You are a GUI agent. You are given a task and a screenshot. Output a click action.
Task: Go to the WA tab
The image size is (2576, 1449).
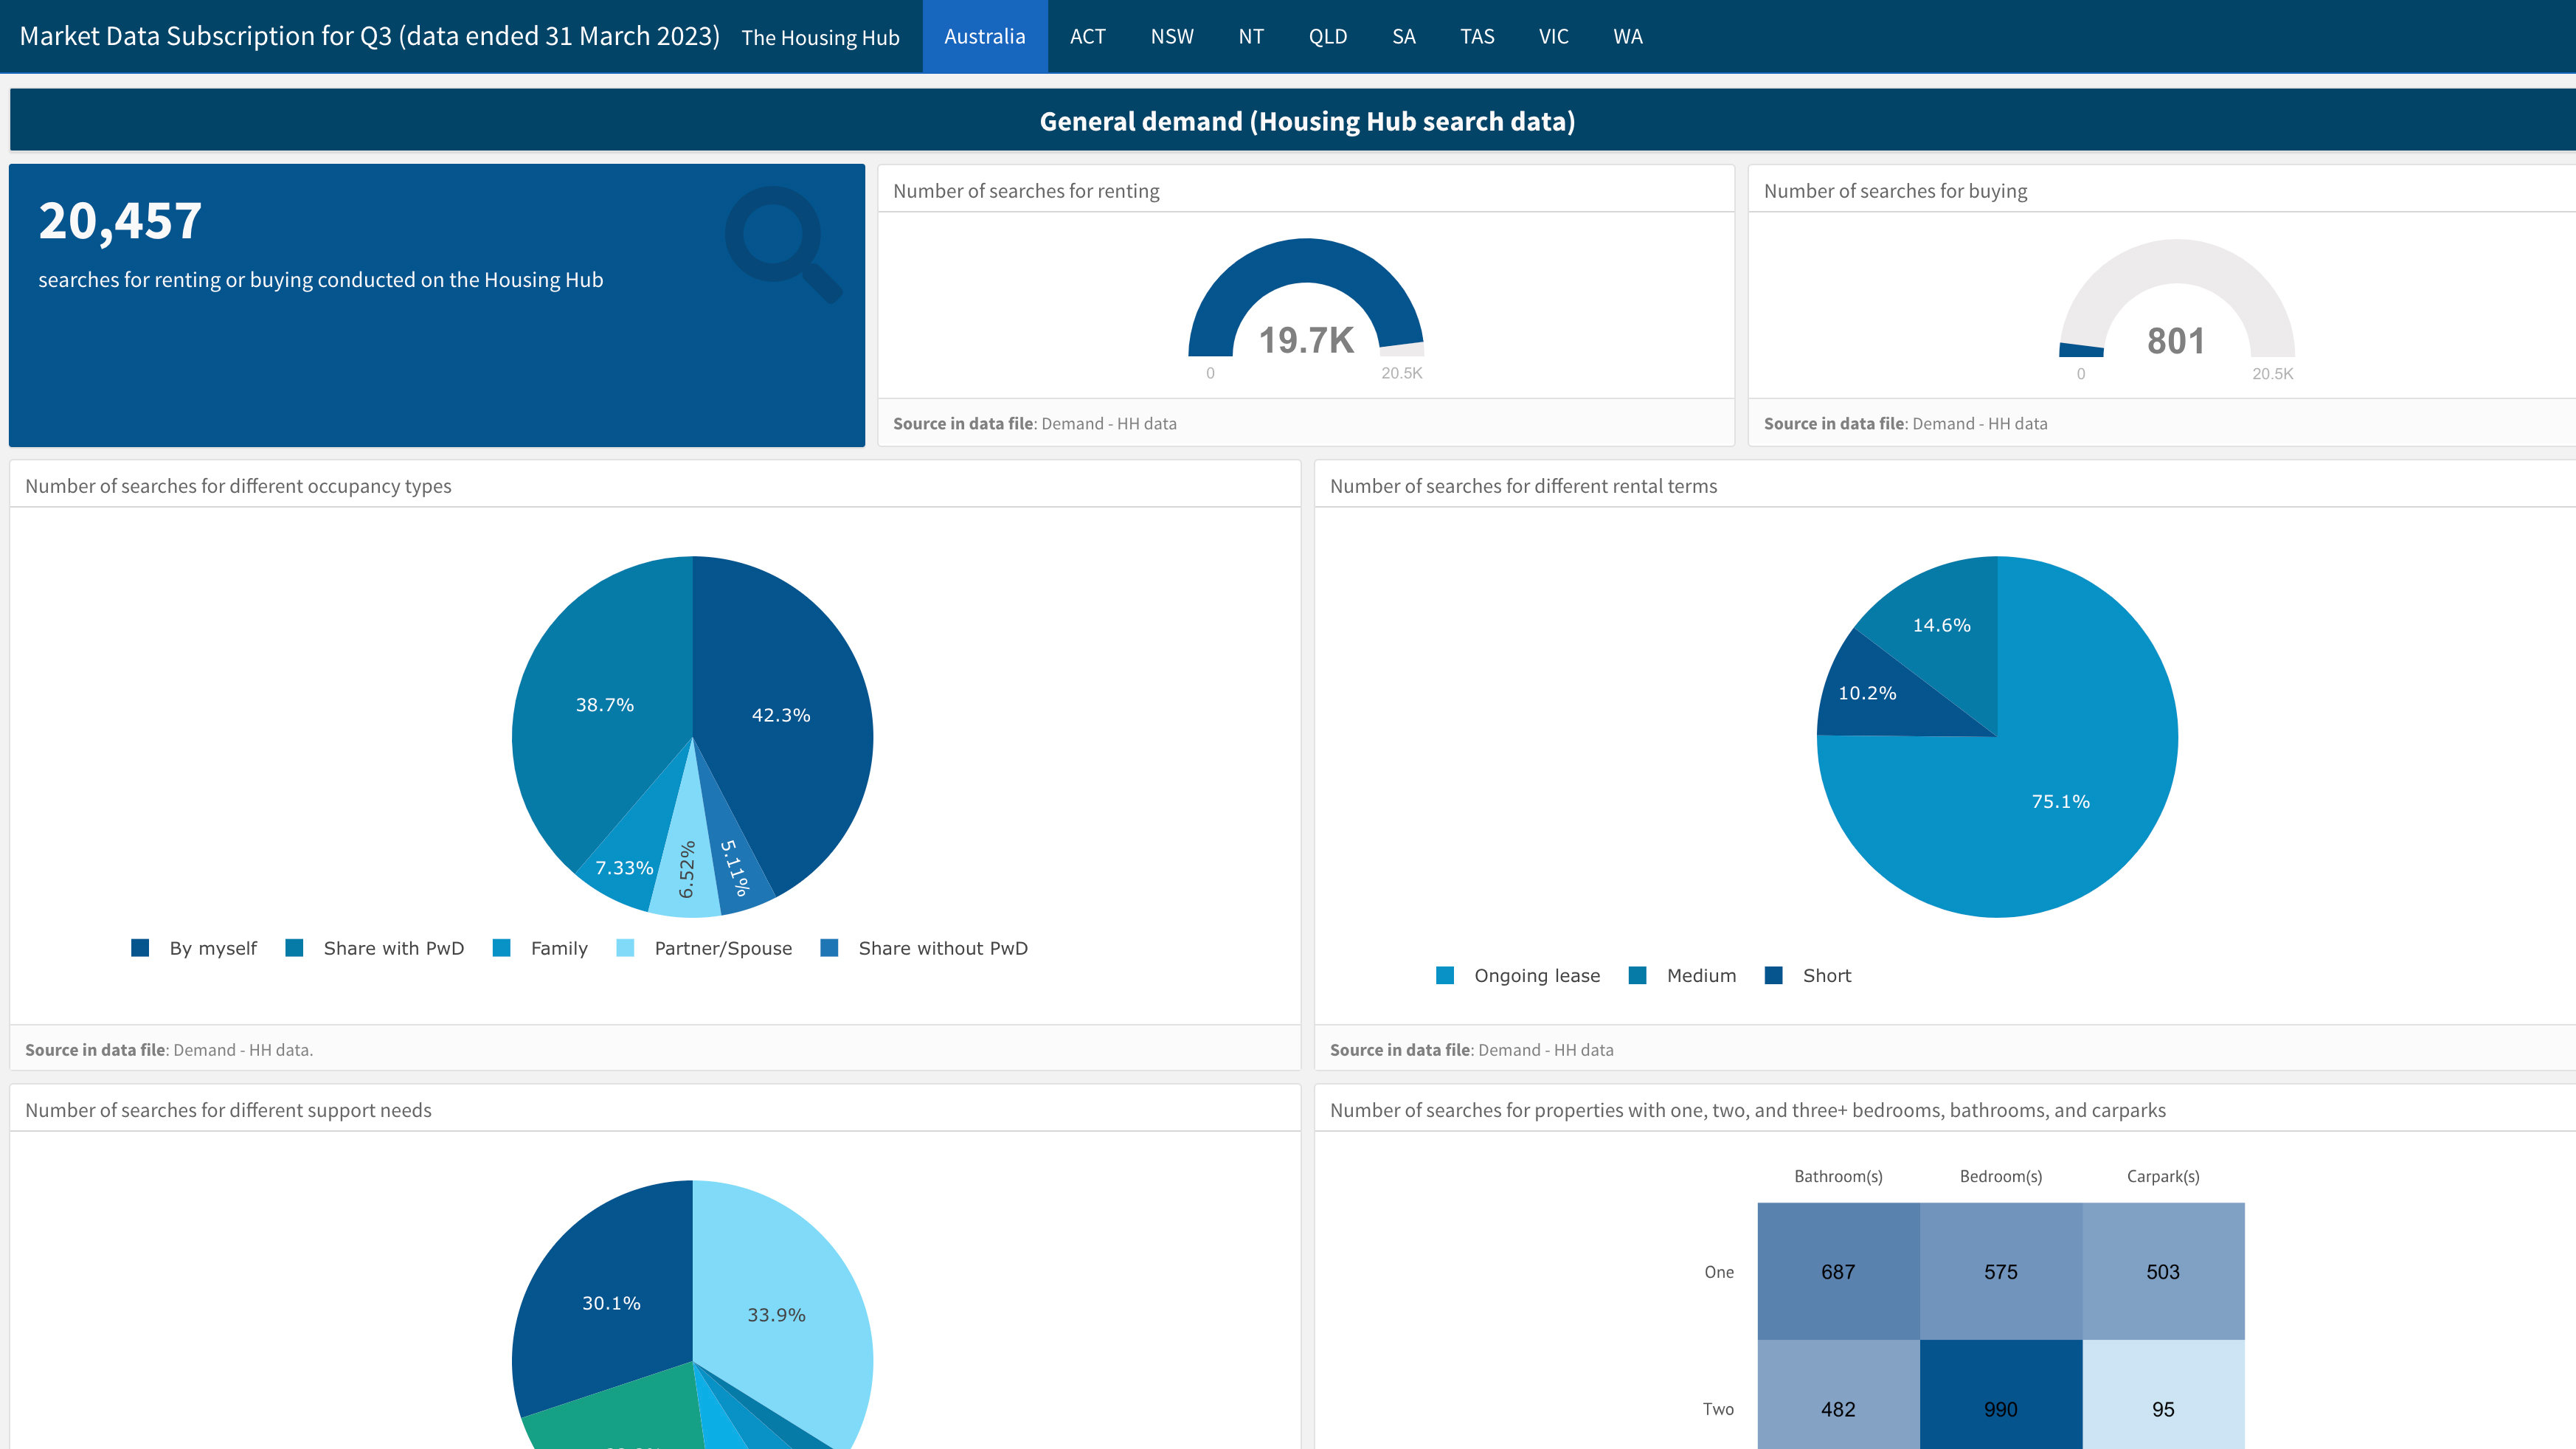1627,37
